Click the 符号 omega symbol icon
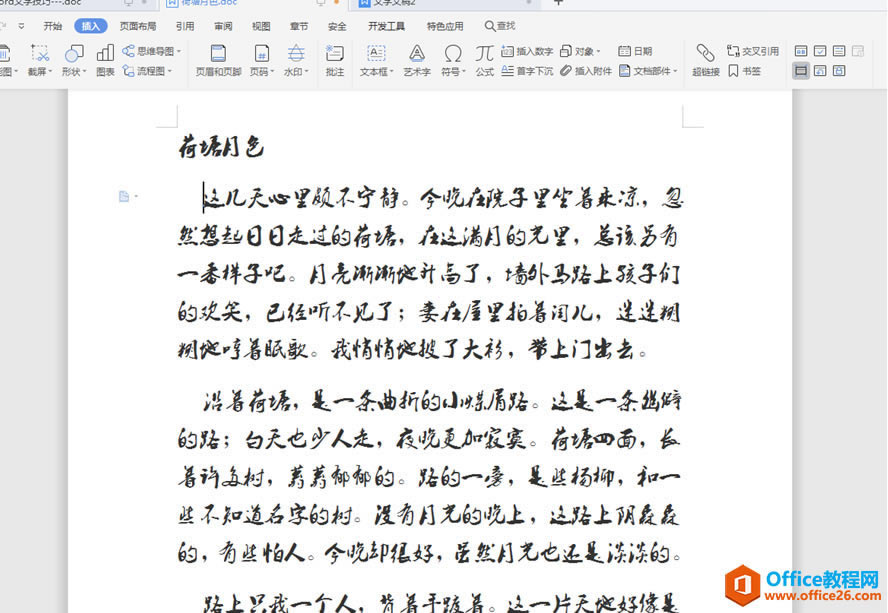The image size is (888, 613). coord(452,53)
